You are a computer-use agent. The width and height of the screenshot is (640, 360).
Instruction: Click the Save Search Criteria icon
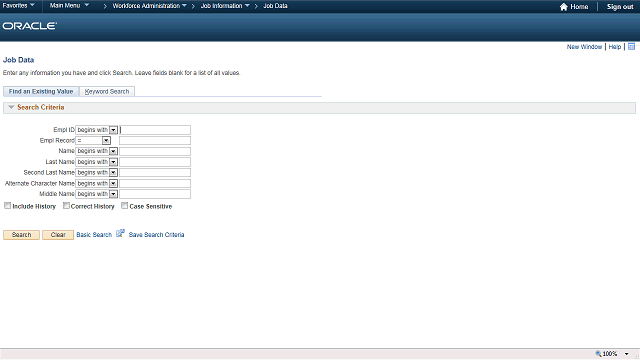tap(120, 233)
